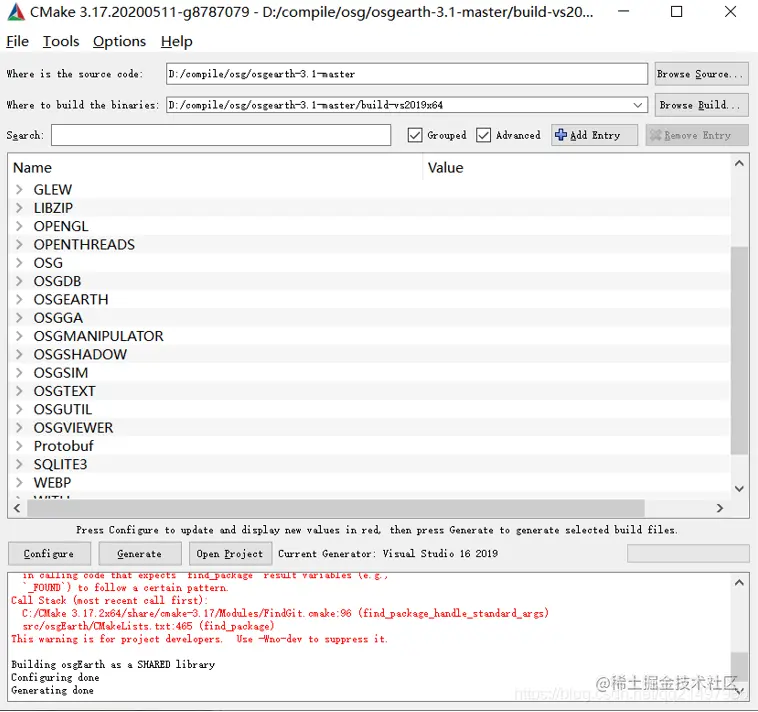
Task: Open the Tools menu
Action: point(61,42)
